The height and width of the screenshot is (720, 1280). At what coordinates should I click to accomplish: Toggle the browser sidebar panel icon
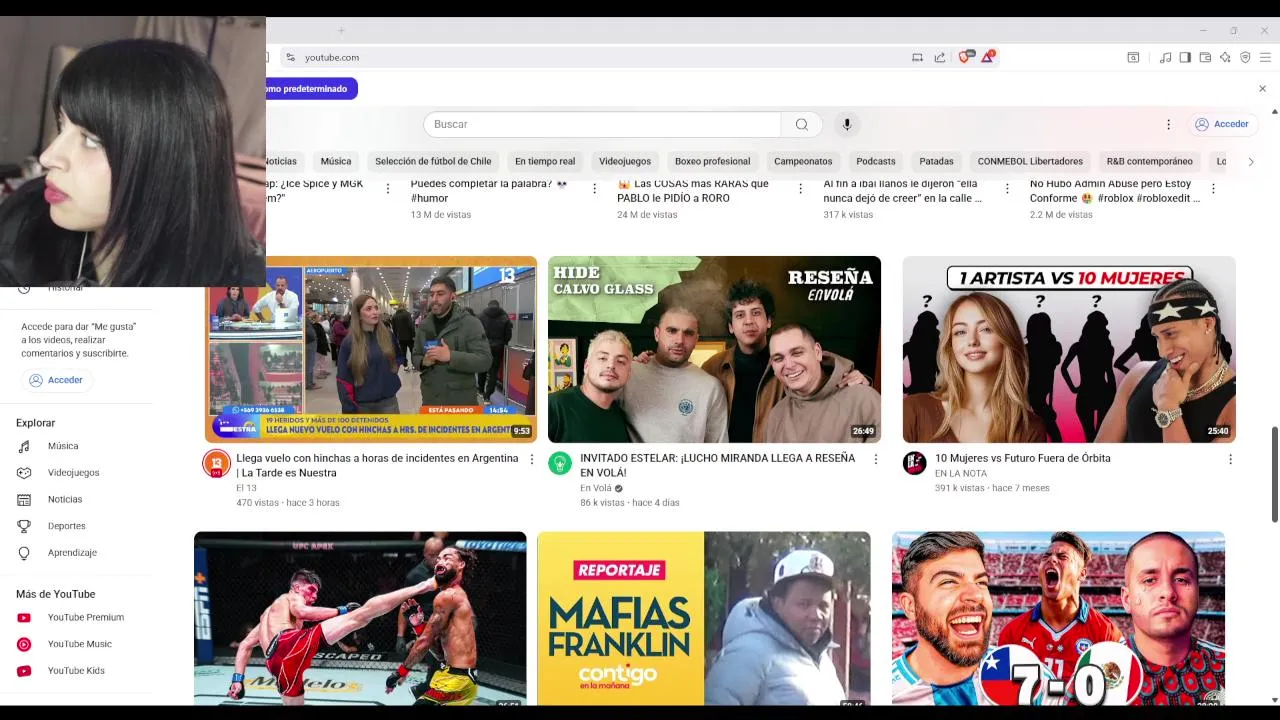pos(1185,57)
